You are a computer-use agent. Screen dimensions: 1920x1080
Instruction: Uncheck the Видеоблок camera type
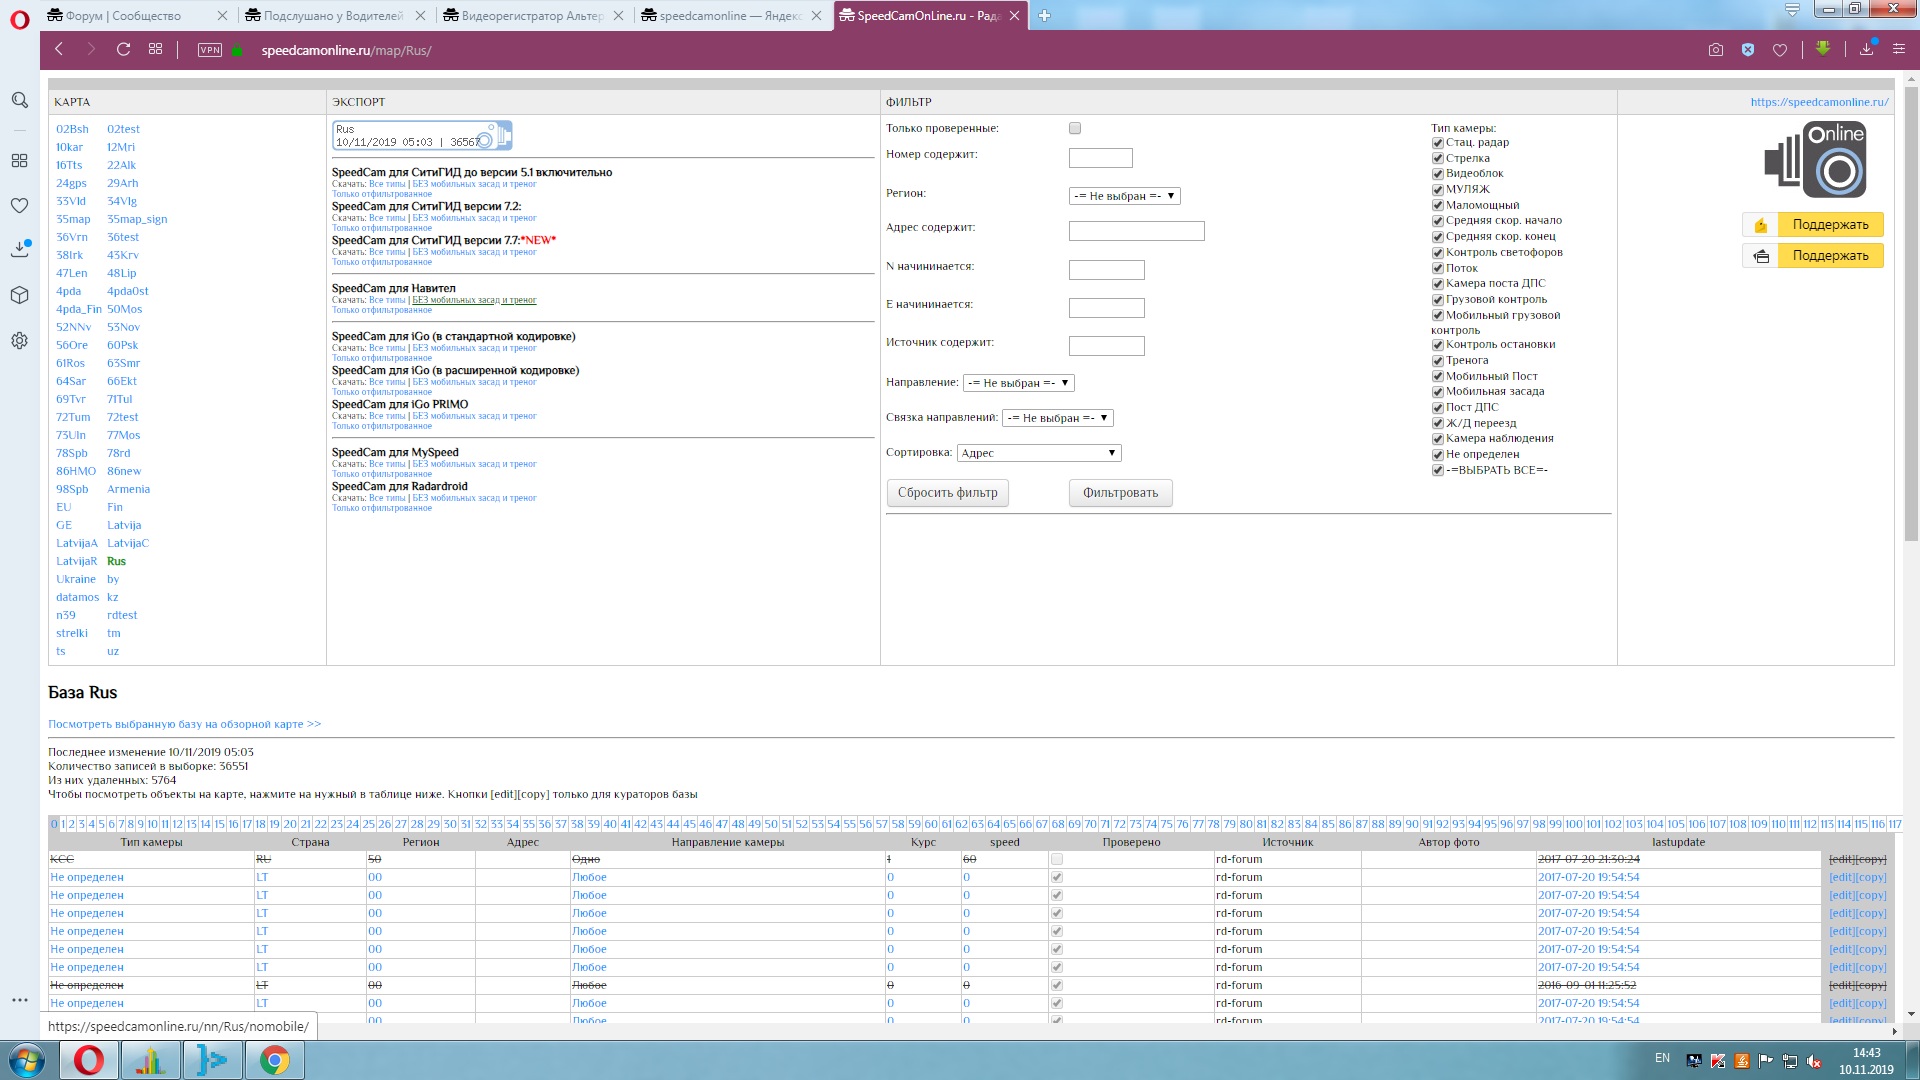(1438, 174)
